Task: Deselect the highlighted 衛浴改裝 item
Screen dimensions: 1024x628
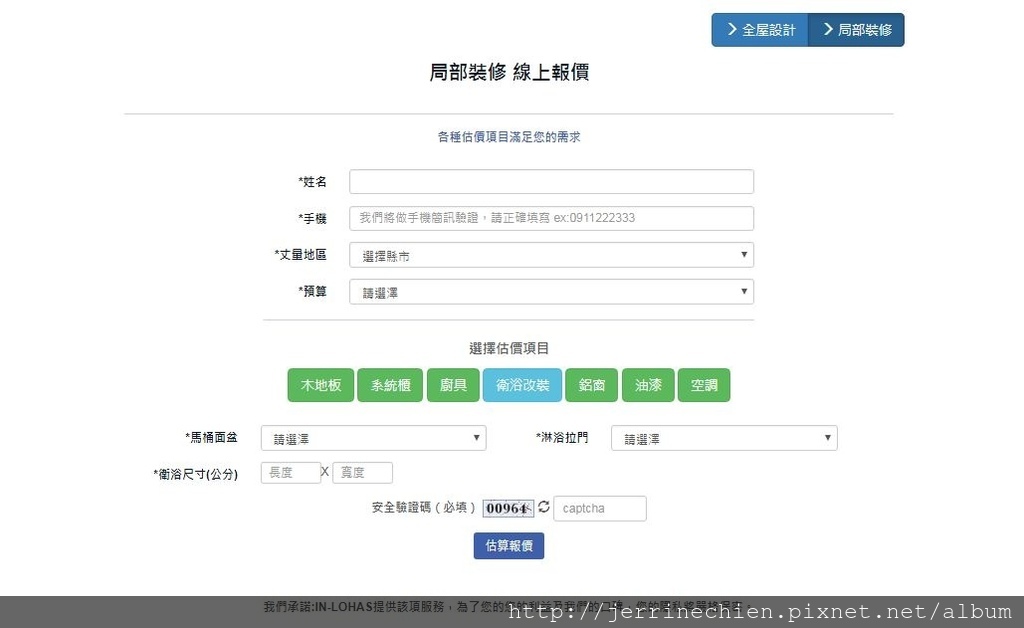Action: 522,385
